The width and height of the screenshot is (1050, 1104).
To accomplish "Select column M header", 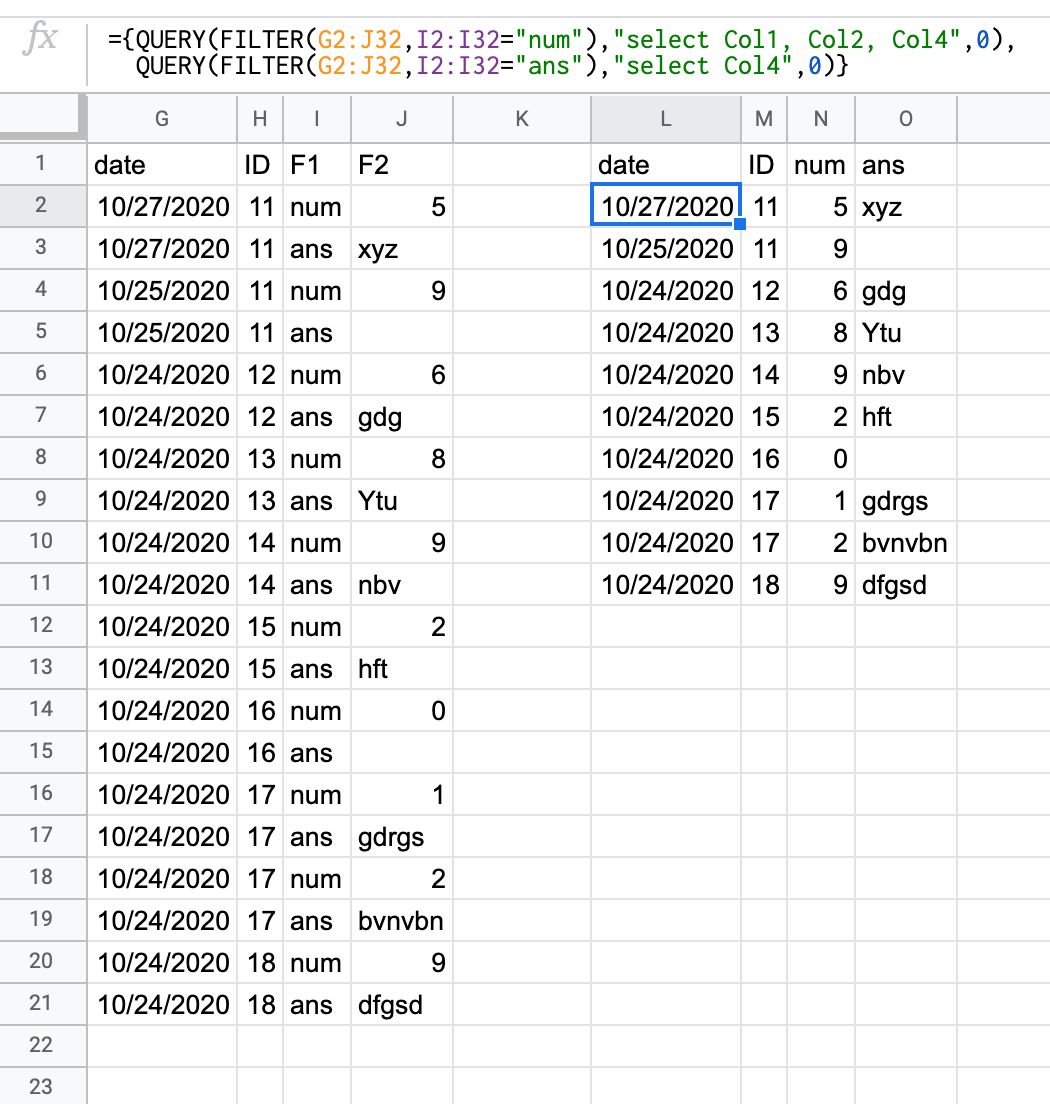I will coord(764,119).
